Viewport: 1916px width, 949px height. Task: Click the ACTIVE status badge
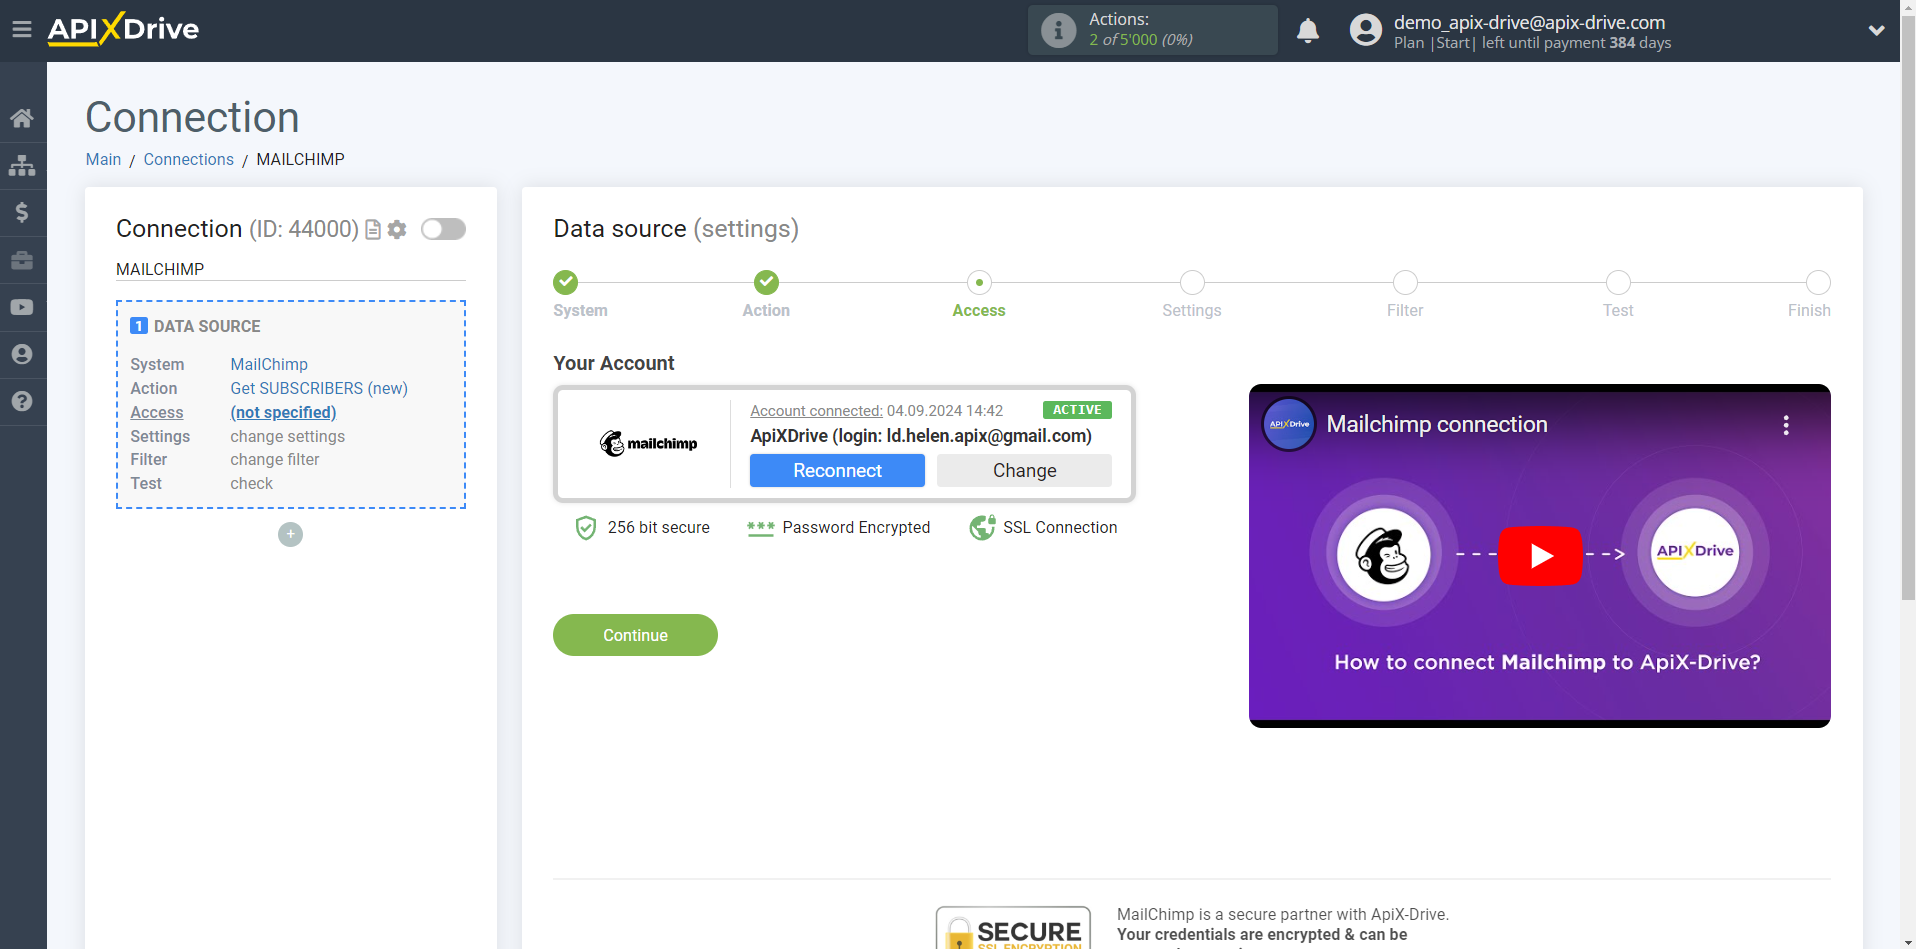point(1077,410)
